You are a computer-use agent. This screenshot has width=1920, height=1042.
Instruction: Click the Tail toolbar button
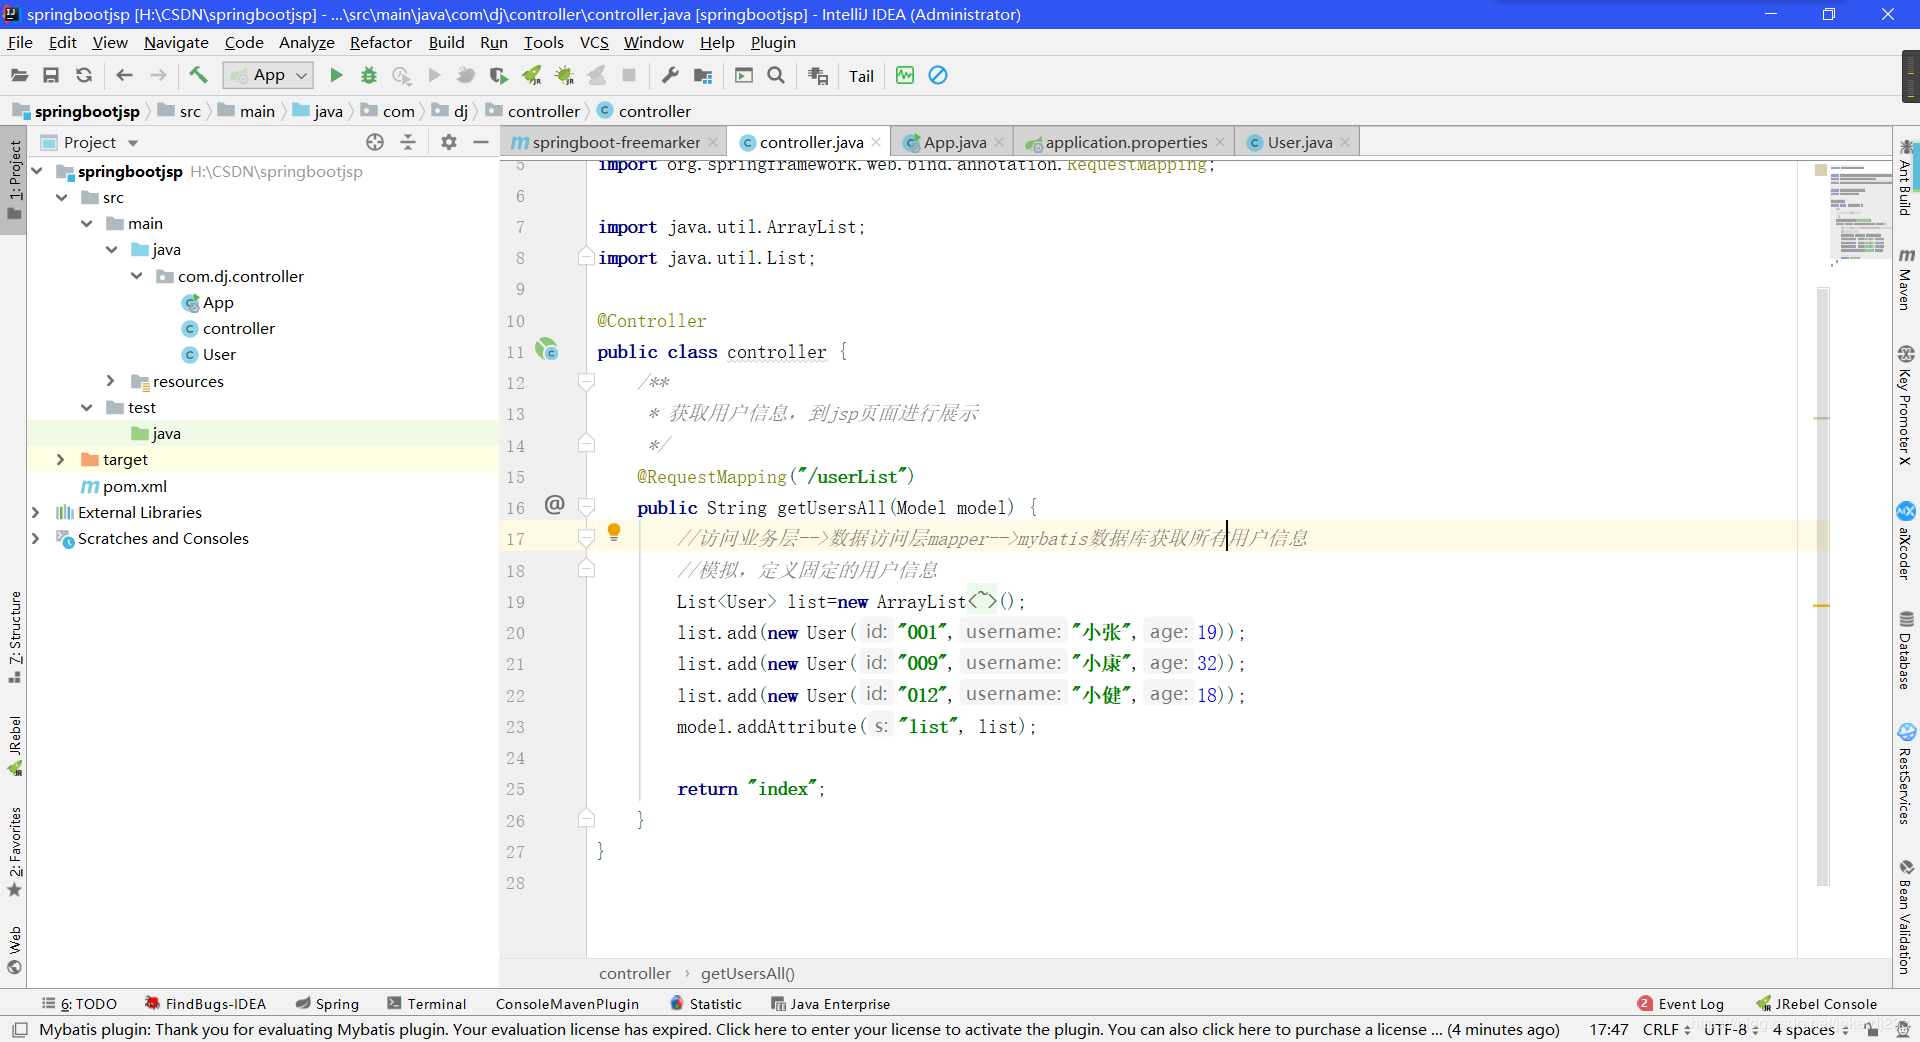point(861,76)
